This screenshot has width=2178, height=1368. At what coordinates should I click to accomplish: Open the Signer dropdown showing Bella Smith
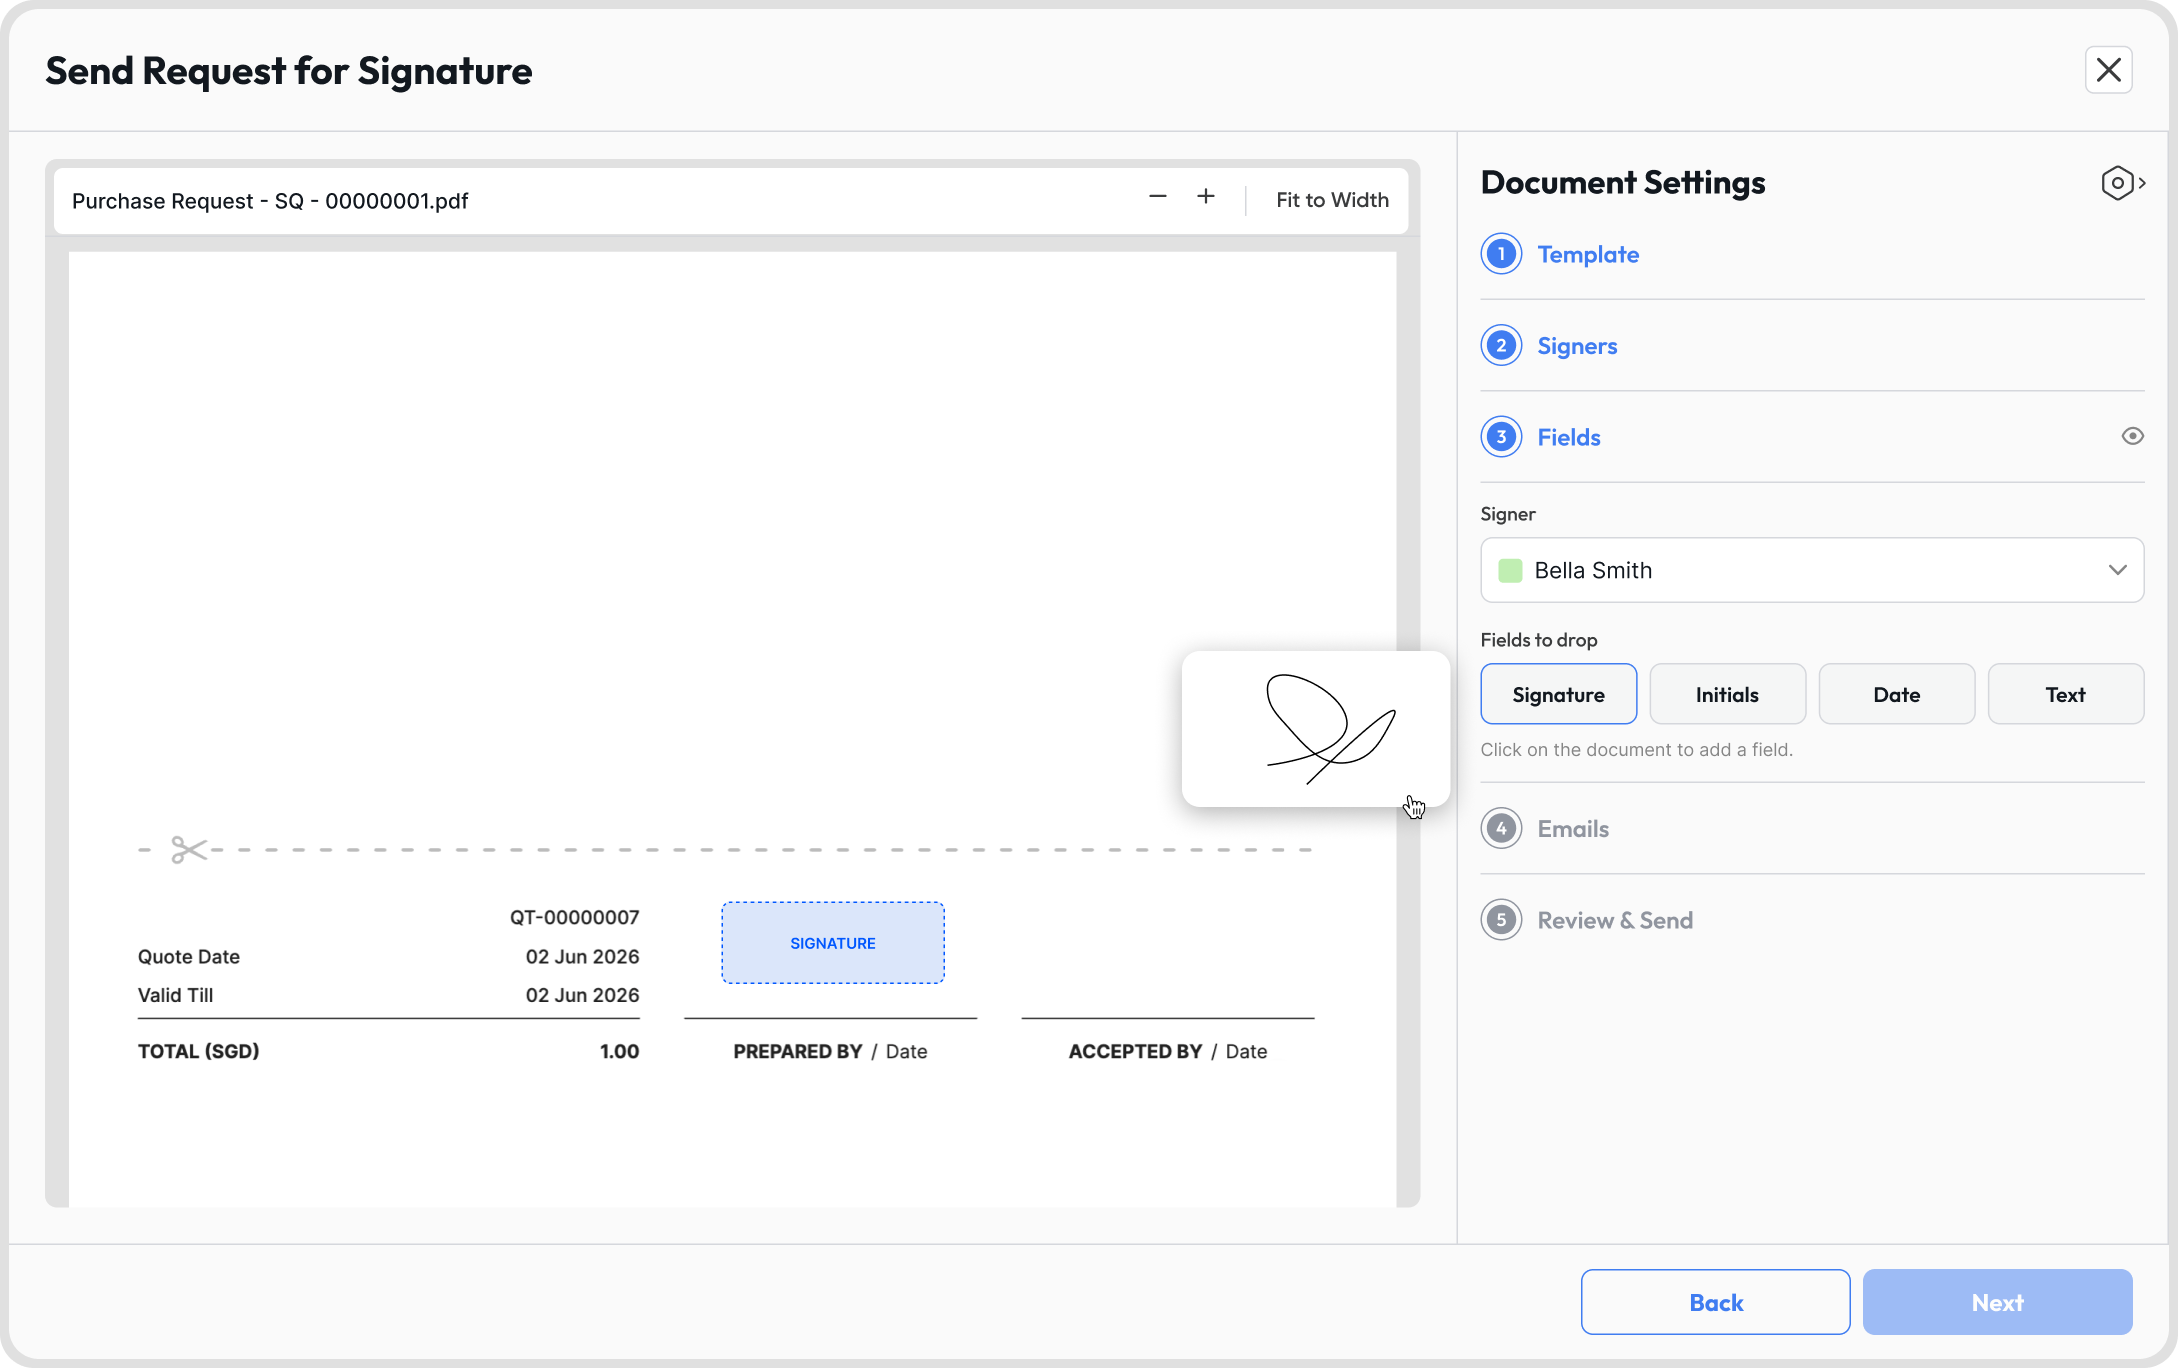[1812, 570]
